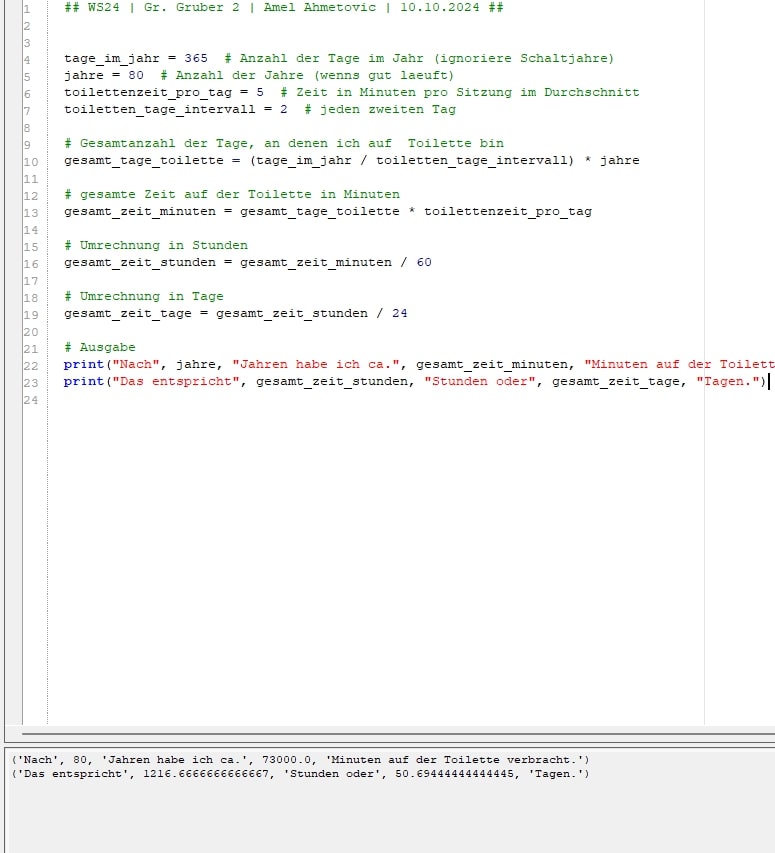
Task: Click the value 80 in jahre line
Action: pos(136,75)
